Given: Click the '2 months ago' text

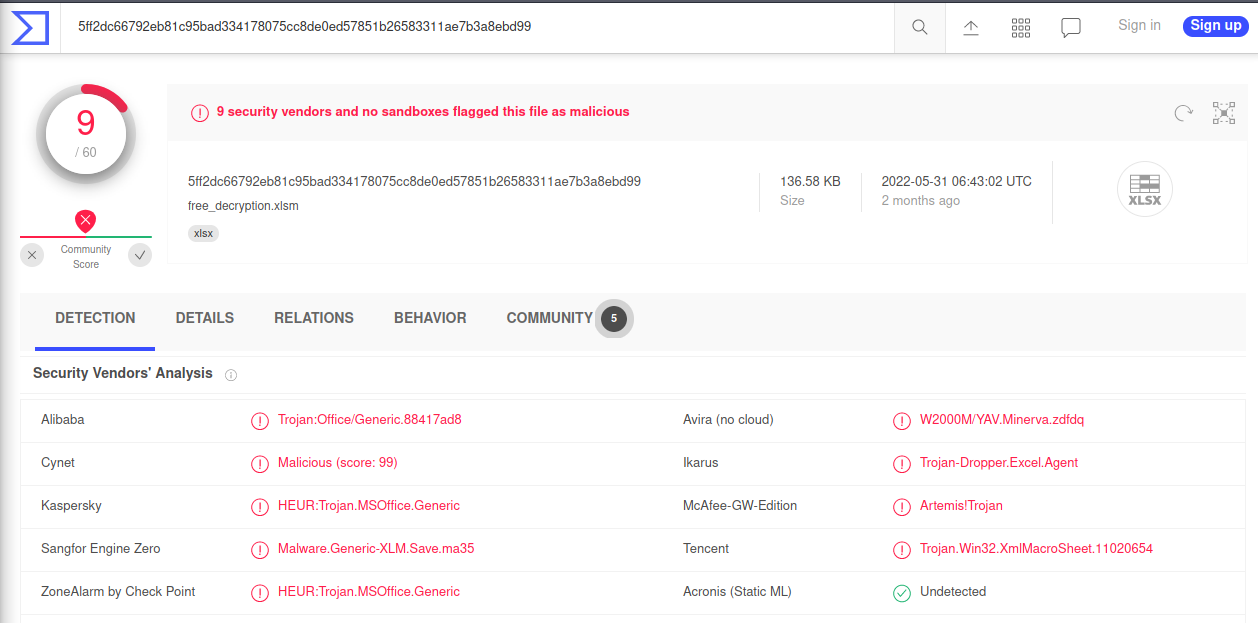Looking at the screenshot, I should coord(920,201).
